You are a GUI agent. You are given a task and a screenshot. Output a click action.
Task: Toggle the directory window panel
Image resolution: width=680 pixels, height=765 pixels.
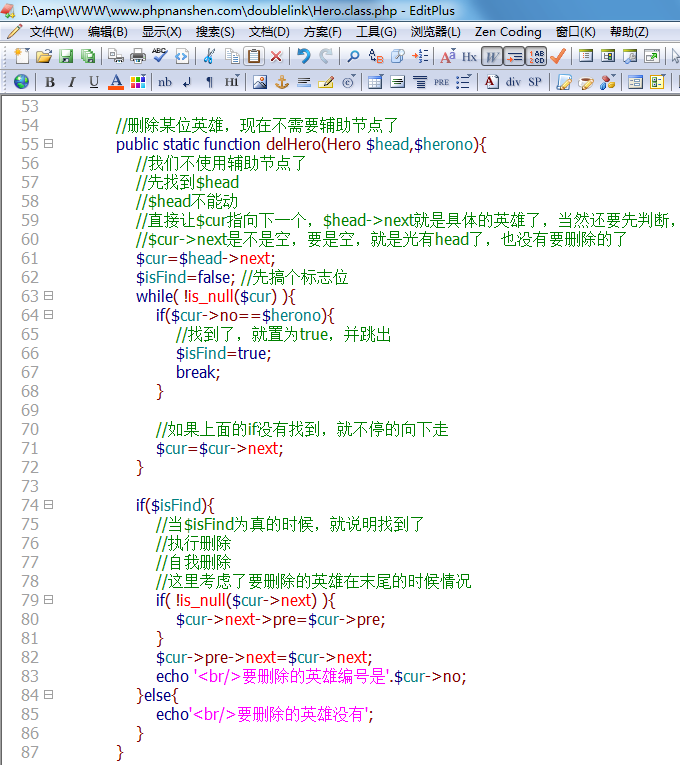pyautogui.click(x=608, y=57)
